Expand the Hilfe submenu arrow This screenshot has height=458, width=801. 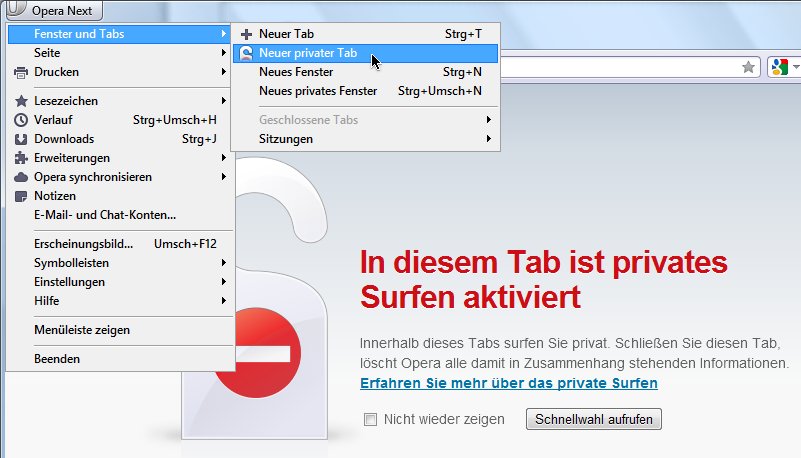pyautogui.click(x=224, y=301)
